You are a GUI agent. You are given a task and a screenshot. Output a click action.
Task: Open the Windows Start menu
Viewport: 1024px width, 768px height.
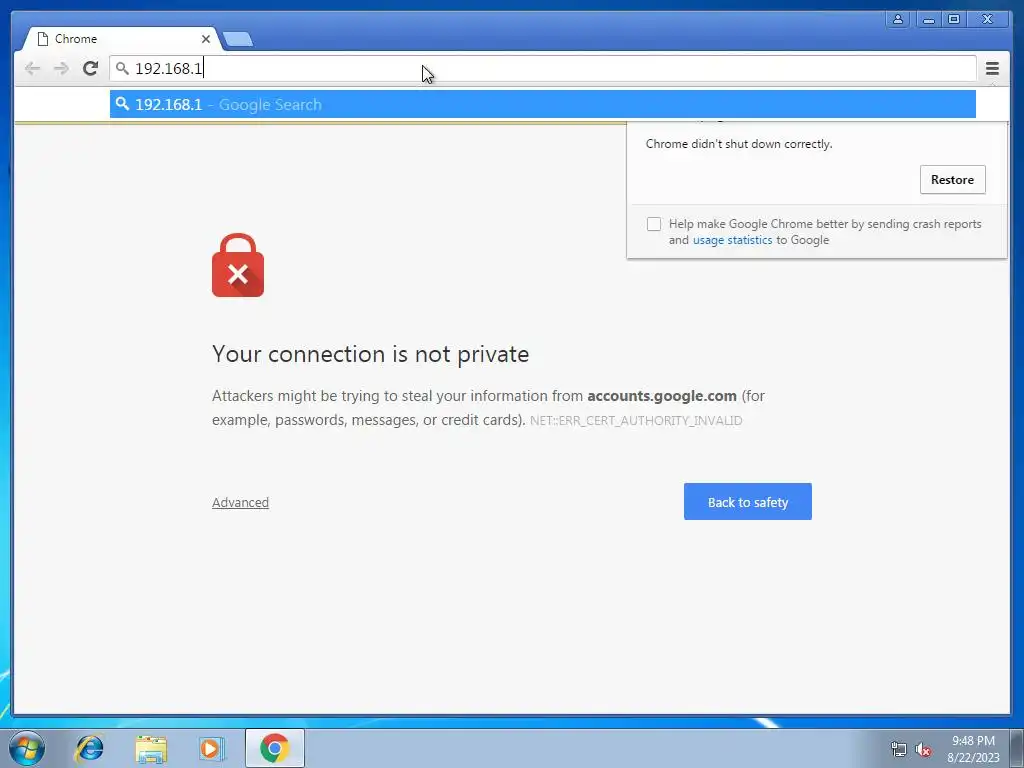point(27,748)
